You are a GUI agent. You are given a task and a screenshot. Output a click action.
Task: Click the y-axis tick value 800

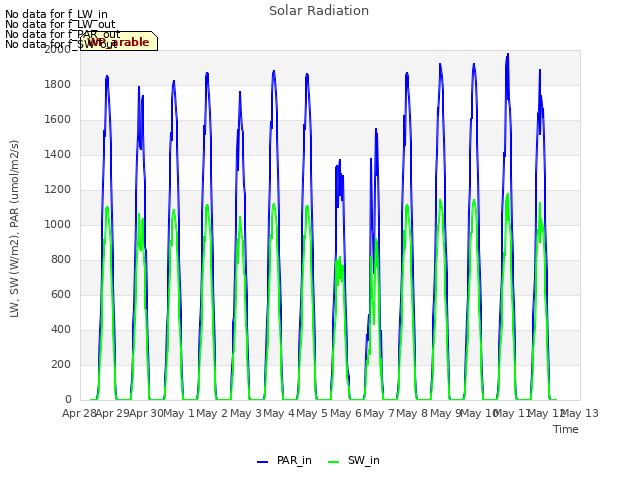tap(61, 260)
